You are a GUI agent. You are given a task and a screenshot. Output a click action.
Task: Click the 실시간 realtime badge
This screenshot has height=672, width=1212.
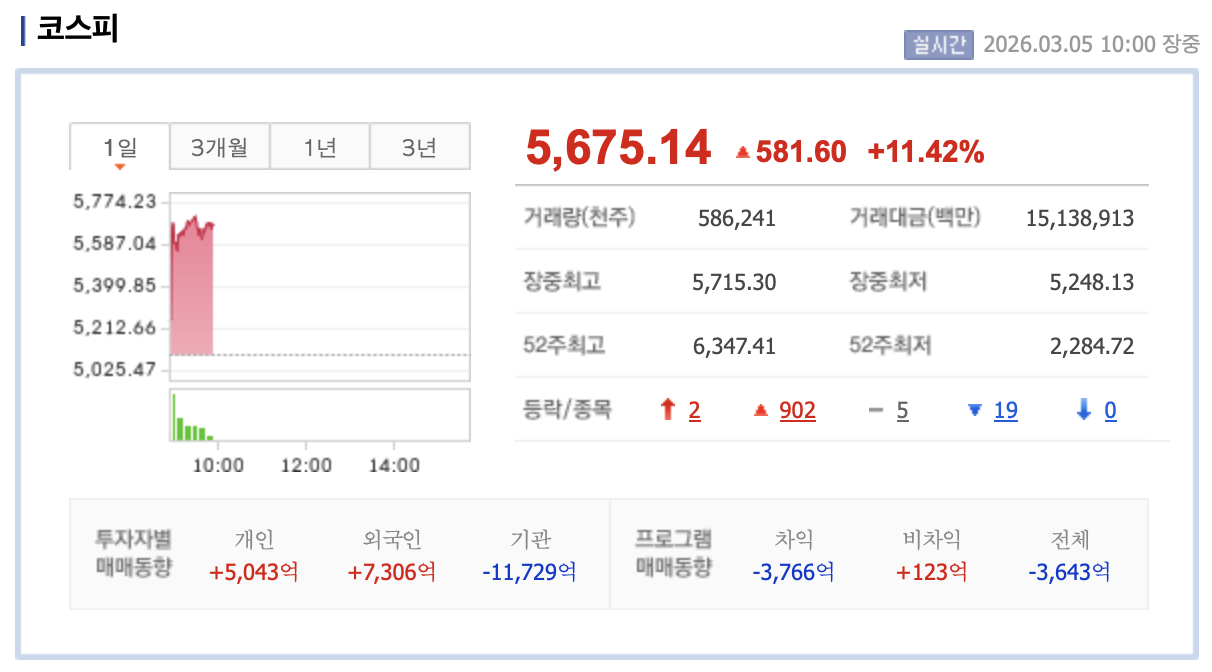coord(941,44)
